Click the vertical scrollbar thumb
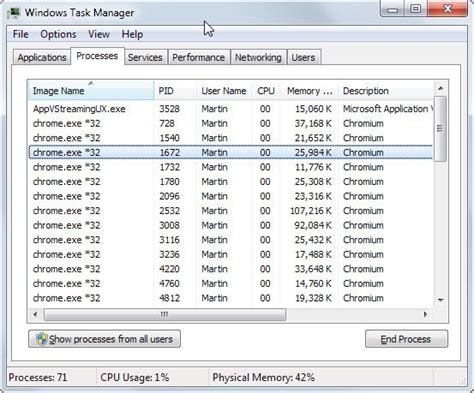Viewport: 474px width, 393px height. point(440,129)
